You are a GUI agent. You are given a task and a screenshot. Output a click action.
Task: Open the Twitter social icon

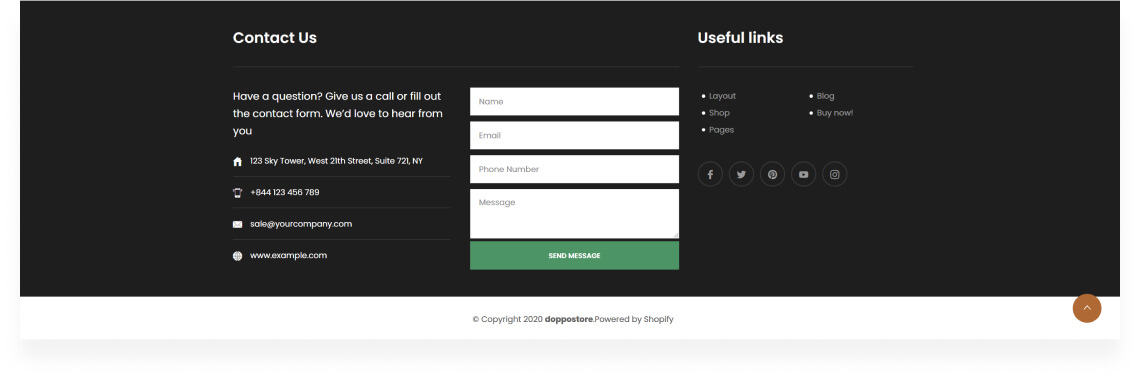tap(742, 174)
